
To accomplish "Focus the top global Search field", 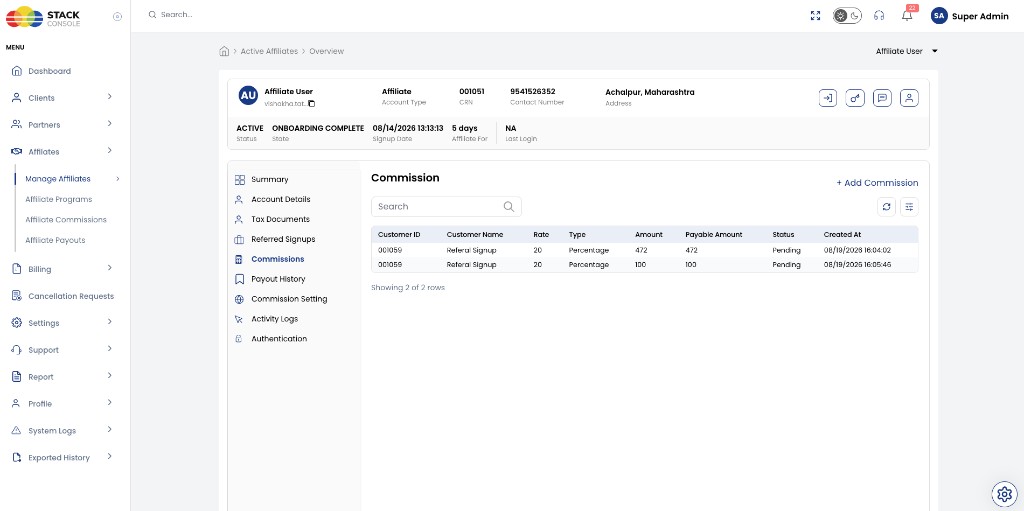I will (177, 14).
